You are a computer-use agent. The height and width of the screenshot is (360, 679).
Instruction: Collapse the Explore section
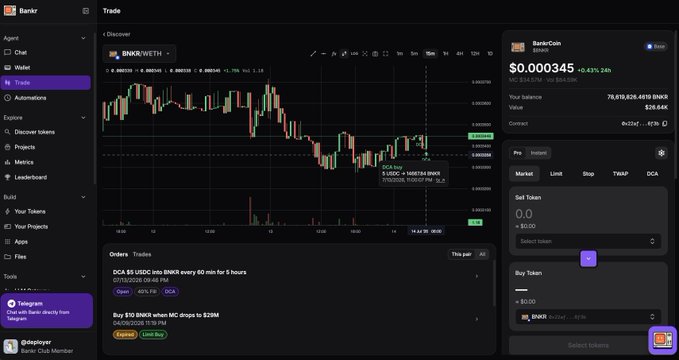point(84,117)
